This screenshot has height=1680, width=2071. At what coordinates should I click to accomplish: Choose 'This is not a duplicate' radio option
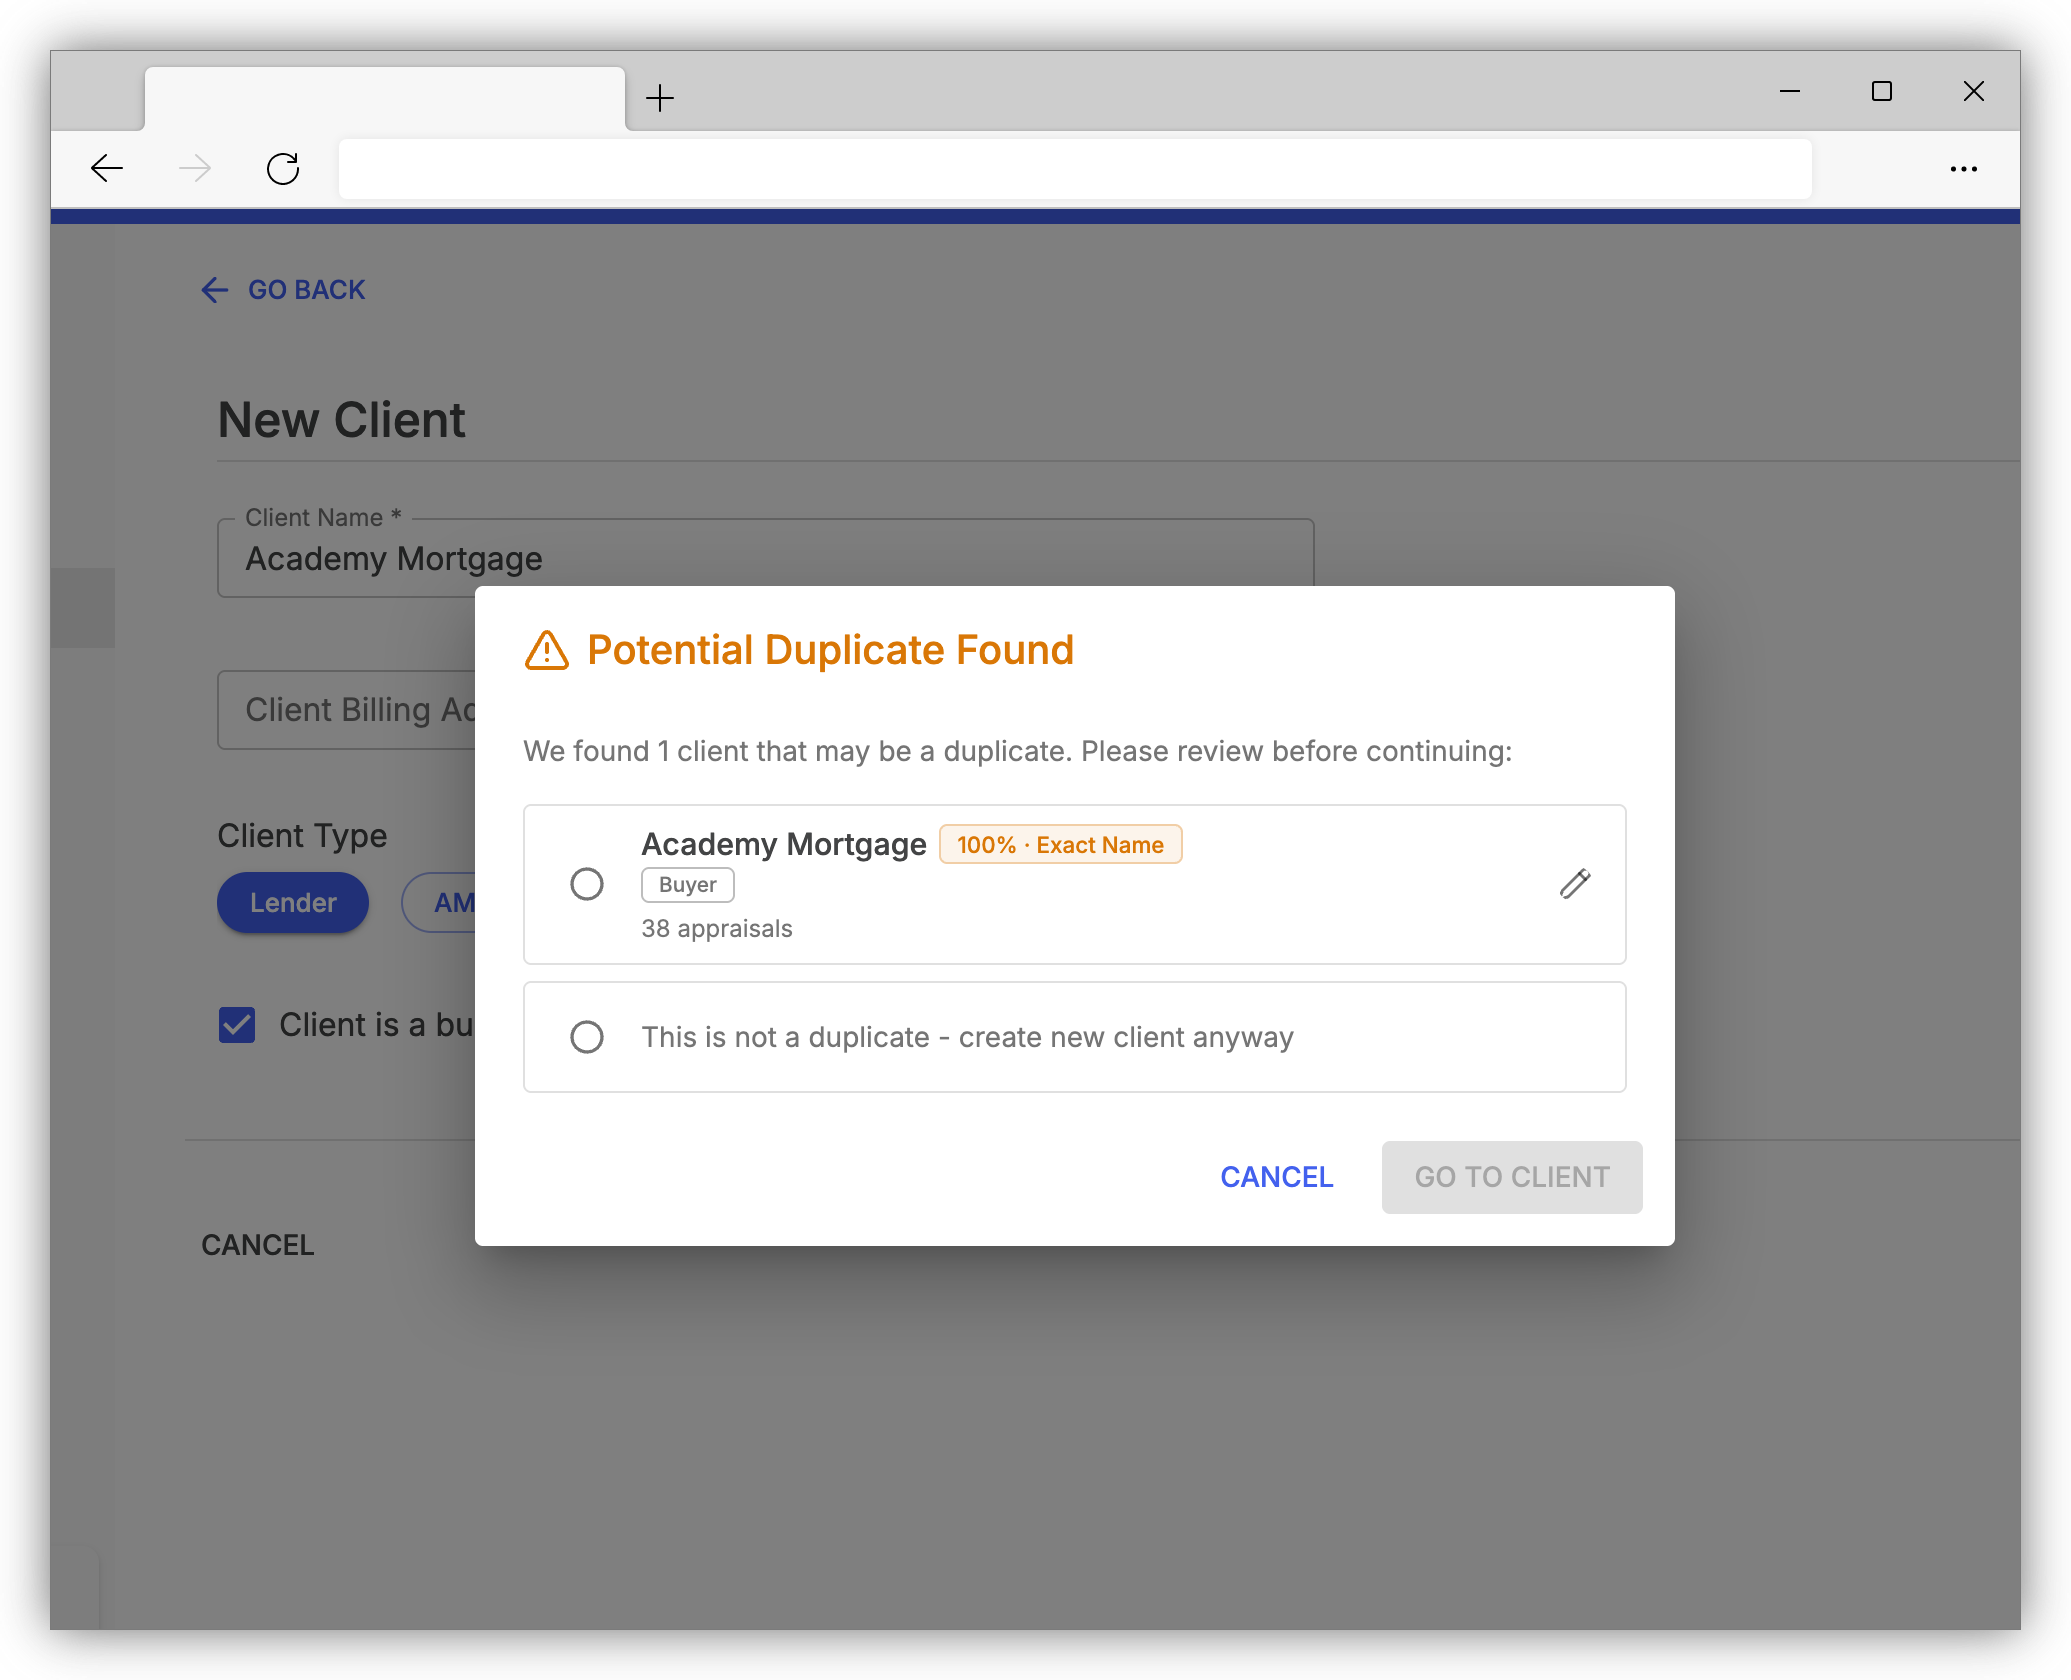(x=587, y=1037)
